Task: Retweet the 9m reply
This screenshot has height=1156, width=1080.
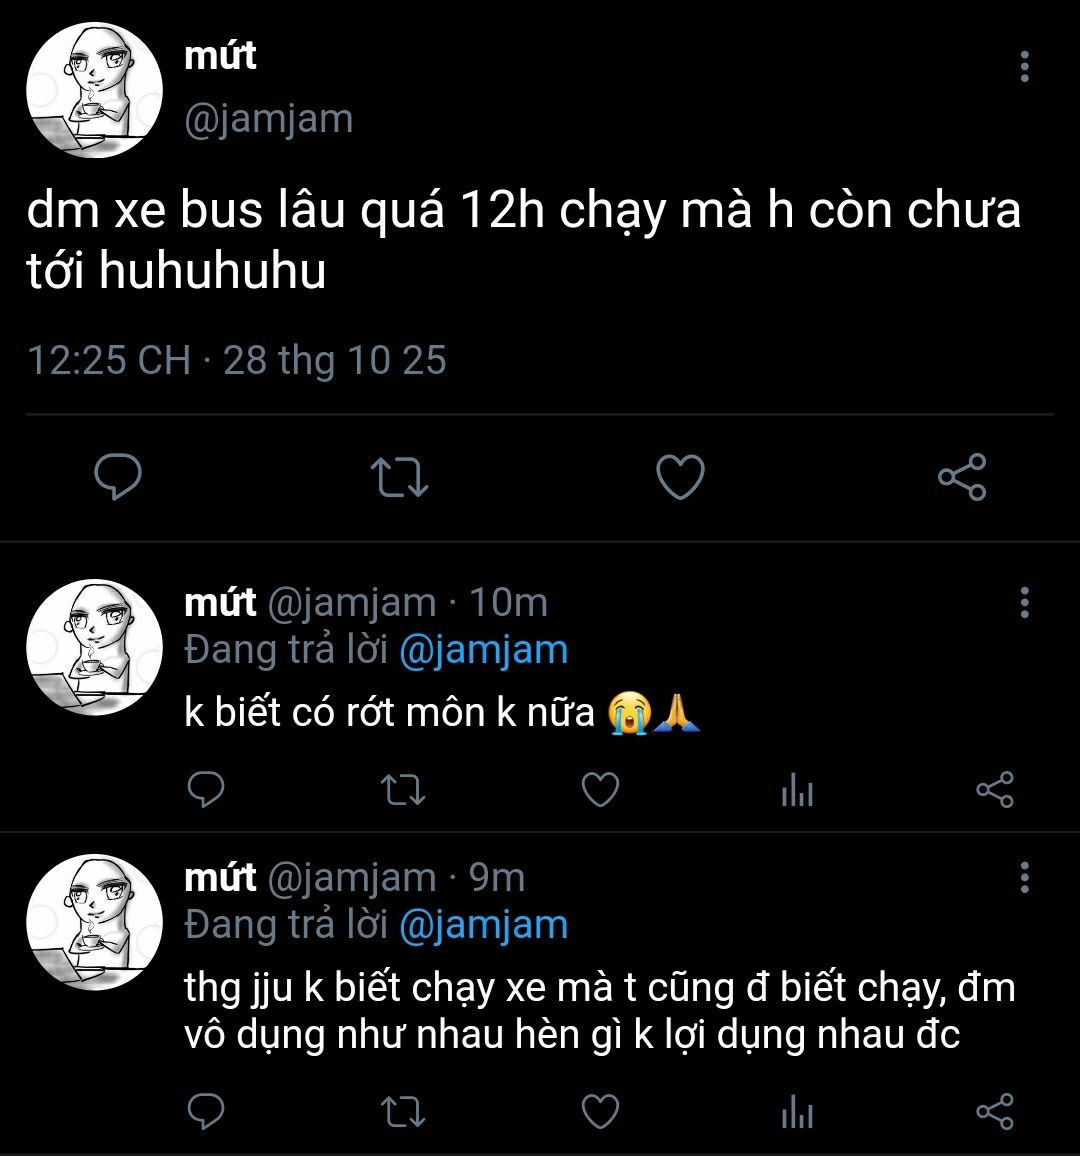Action: [x=404, y=1111]
